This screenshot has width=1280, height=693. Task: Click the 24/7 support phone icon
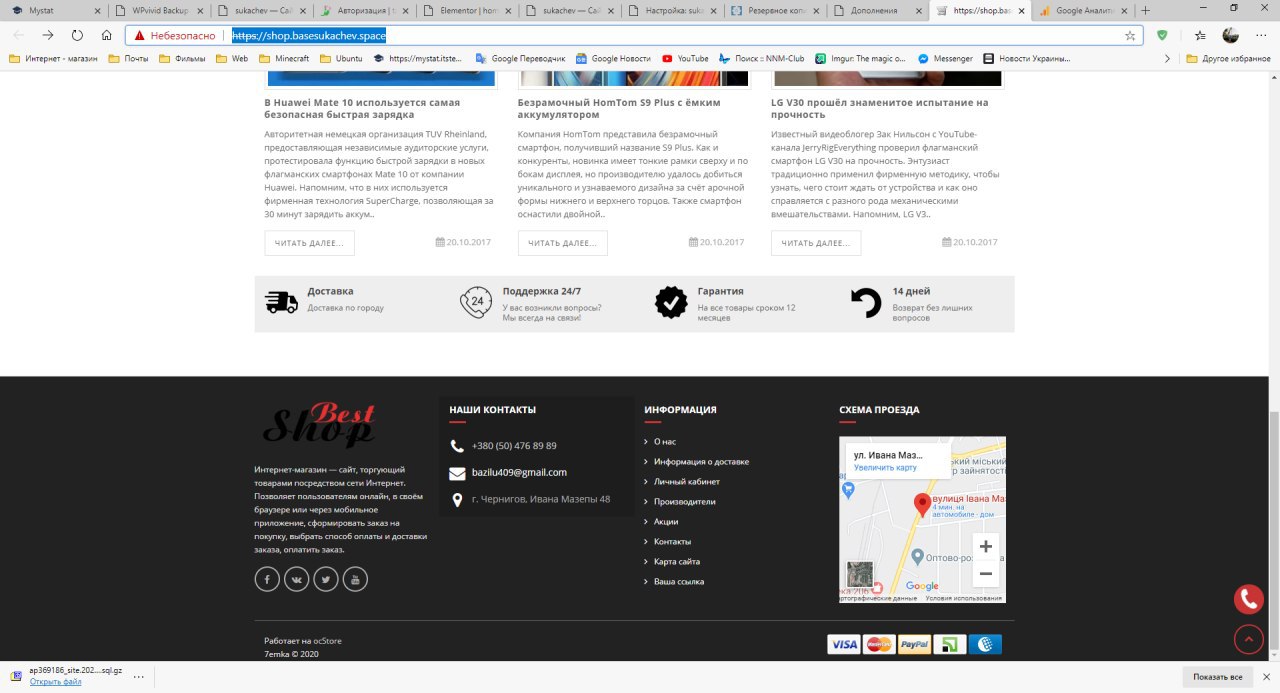(x=476, y=302)
